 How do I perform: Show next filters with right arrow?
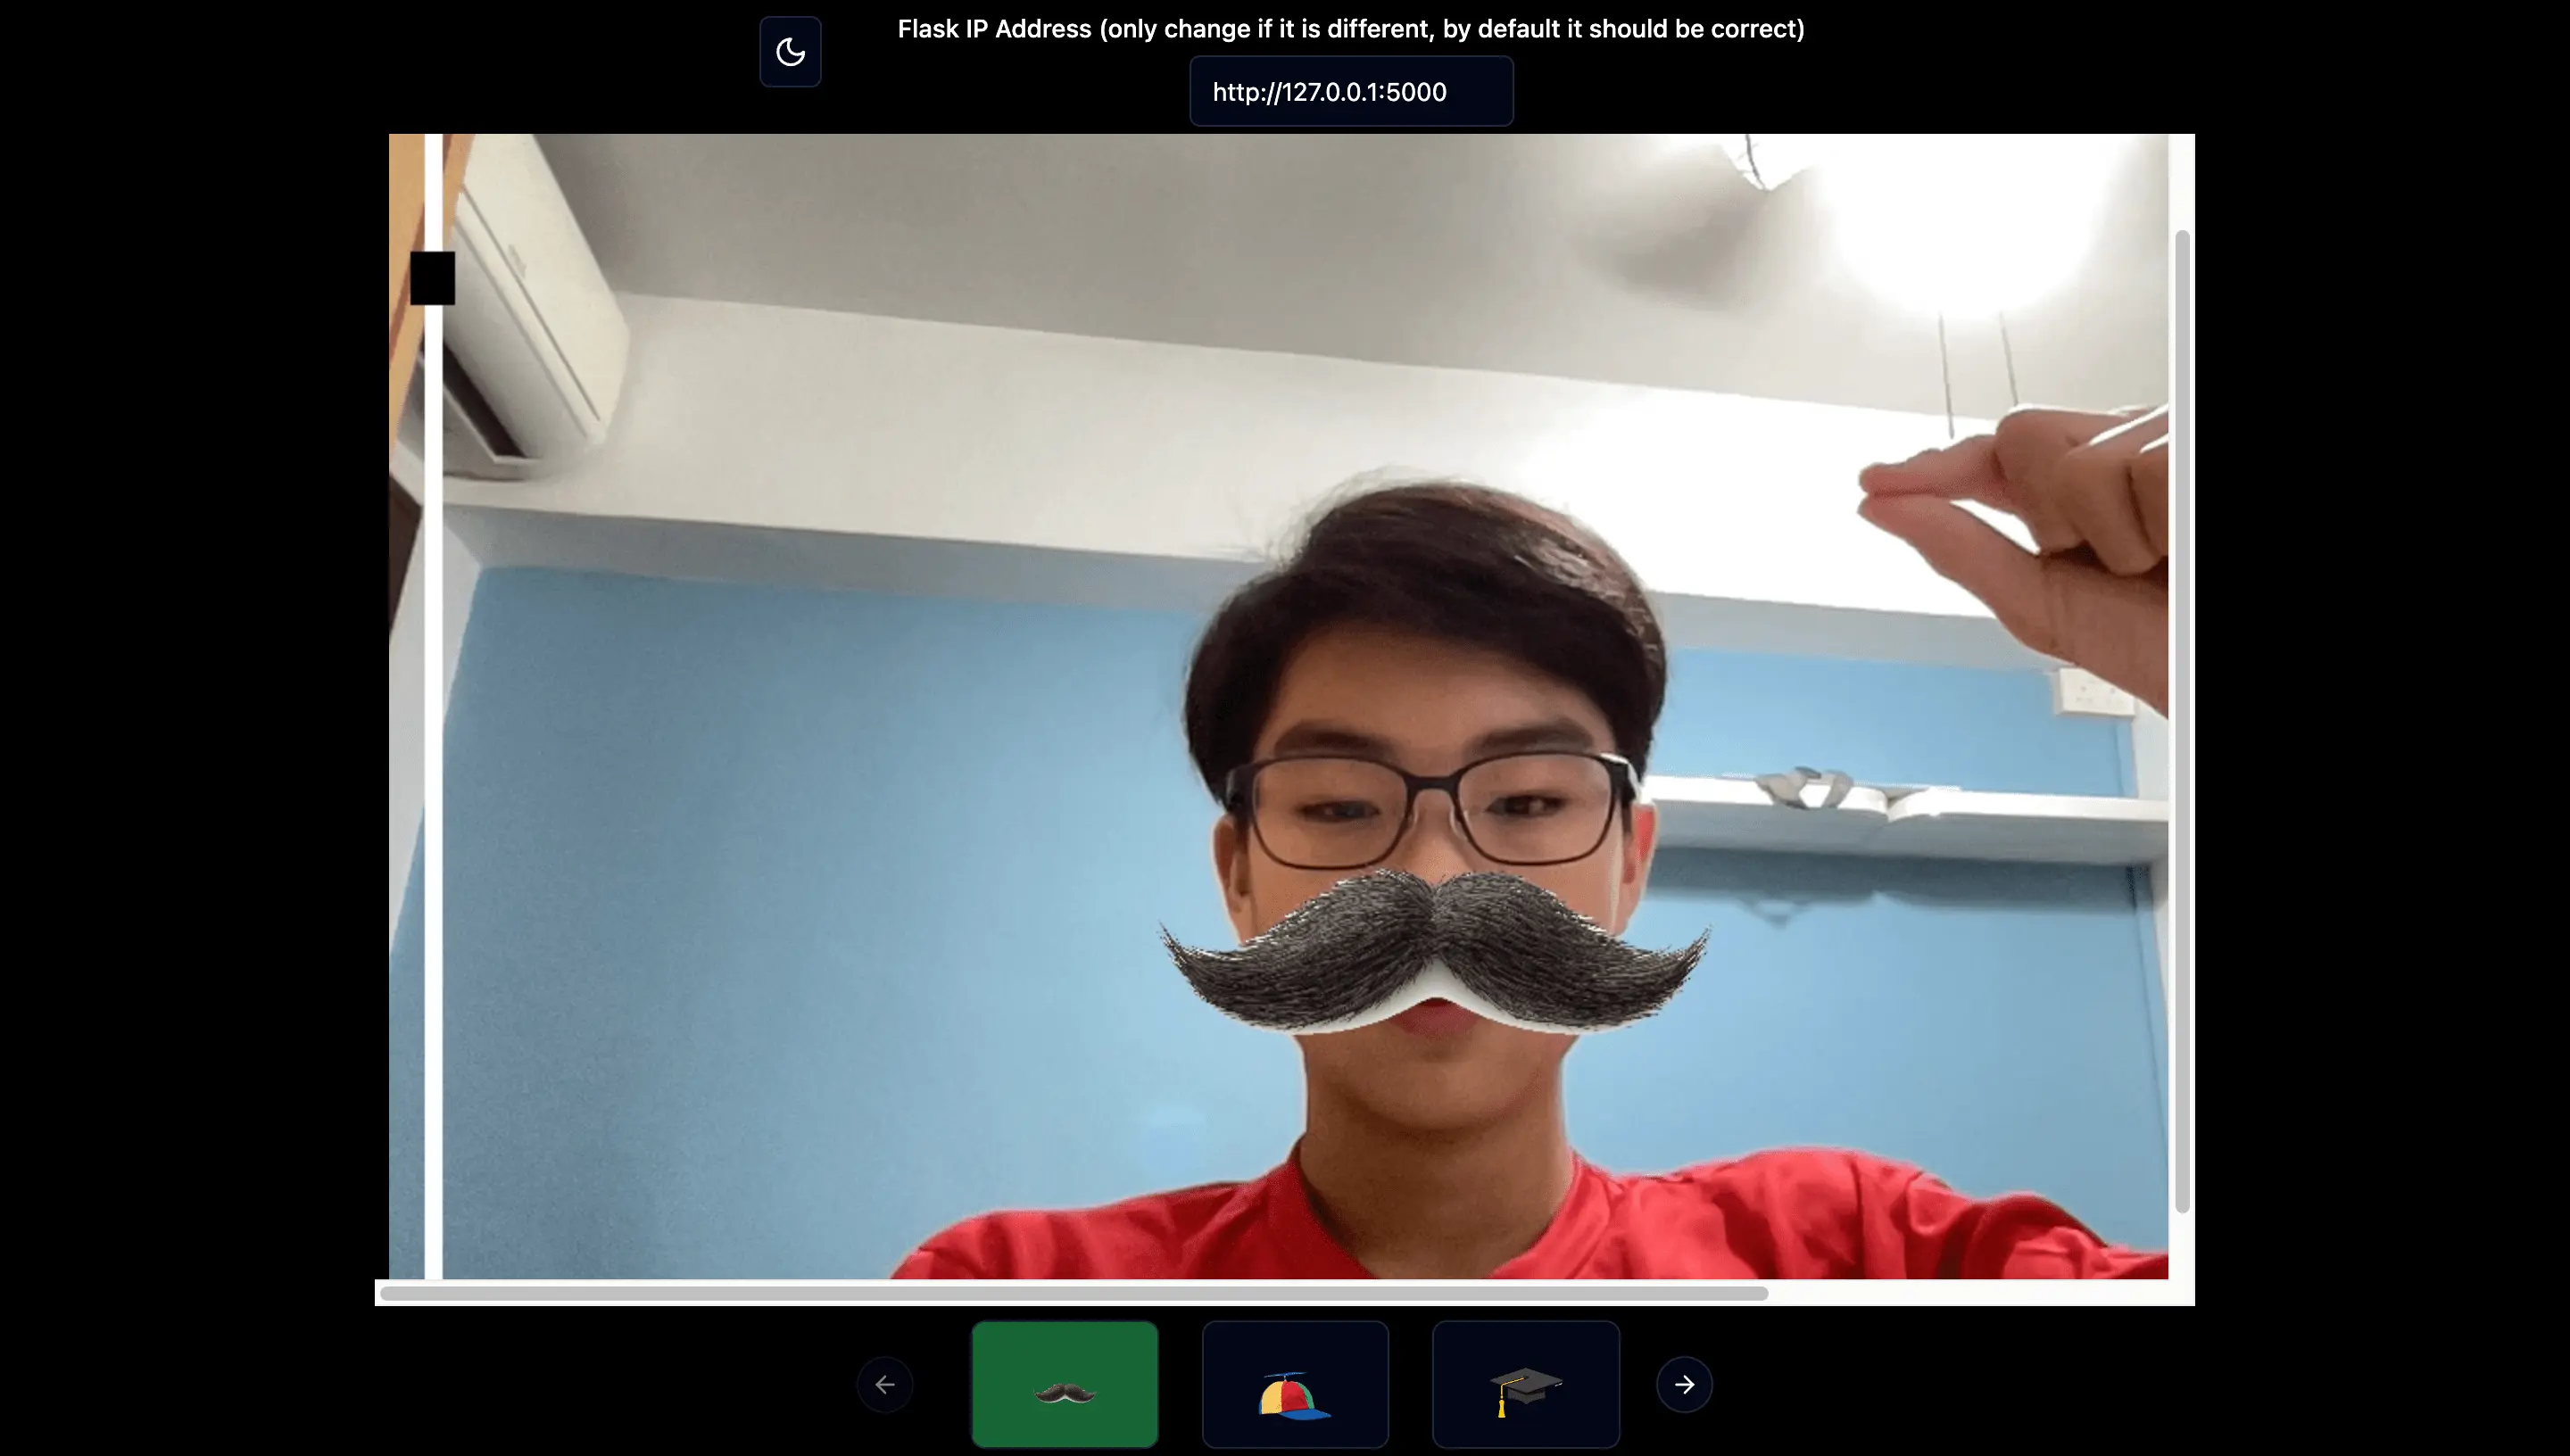click(1684, 1385)
